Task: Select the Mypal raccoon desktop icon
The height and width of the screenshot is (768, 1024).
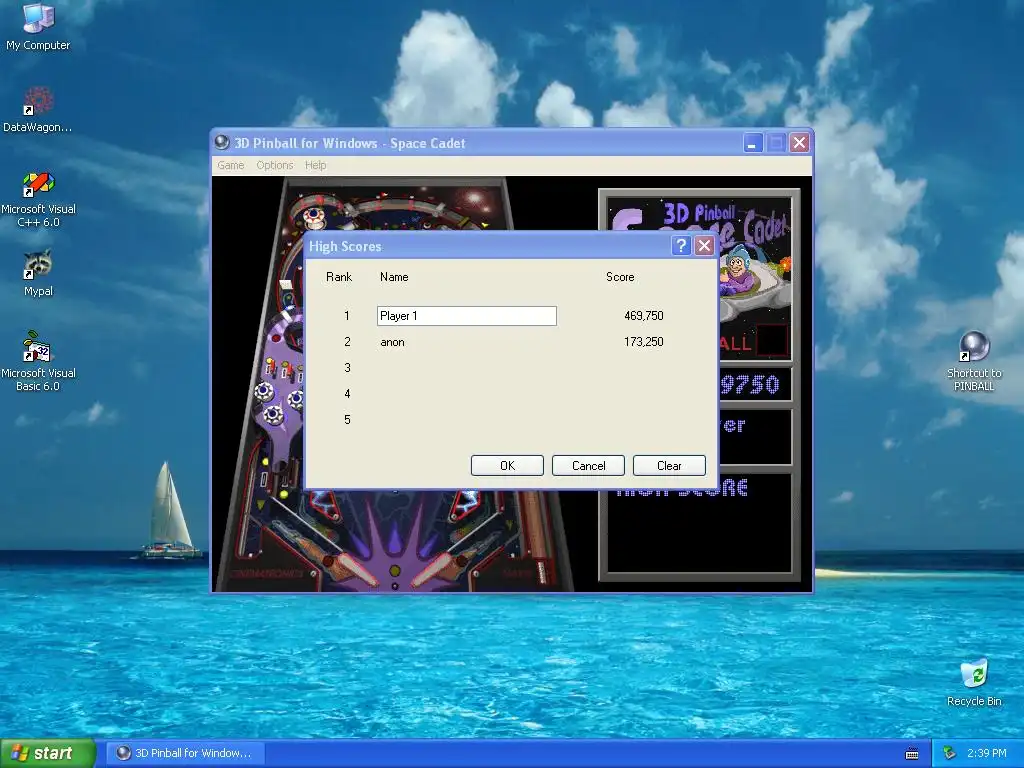Action: click(x=38, y=273)
